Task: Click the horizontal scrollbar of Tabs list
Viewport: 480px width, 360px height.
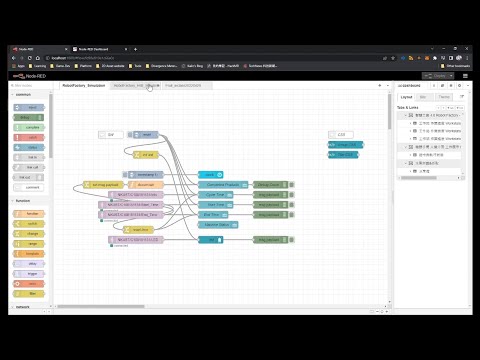Action: [x=419, y=178]
